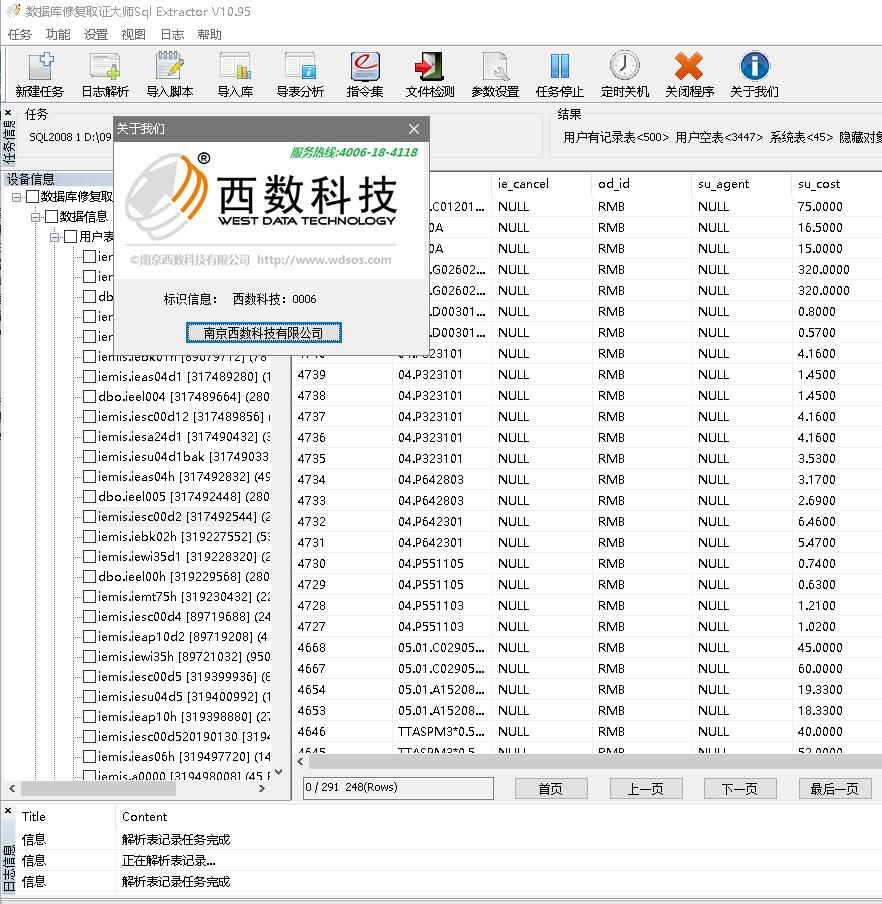
Task: Collapse the 数据信息 tree node
Action: (35, 217)
